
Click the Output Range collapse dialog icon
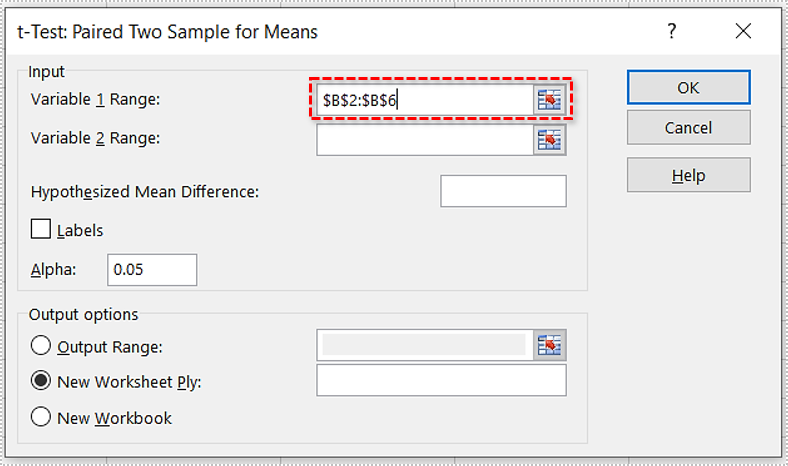click(550, 345)
